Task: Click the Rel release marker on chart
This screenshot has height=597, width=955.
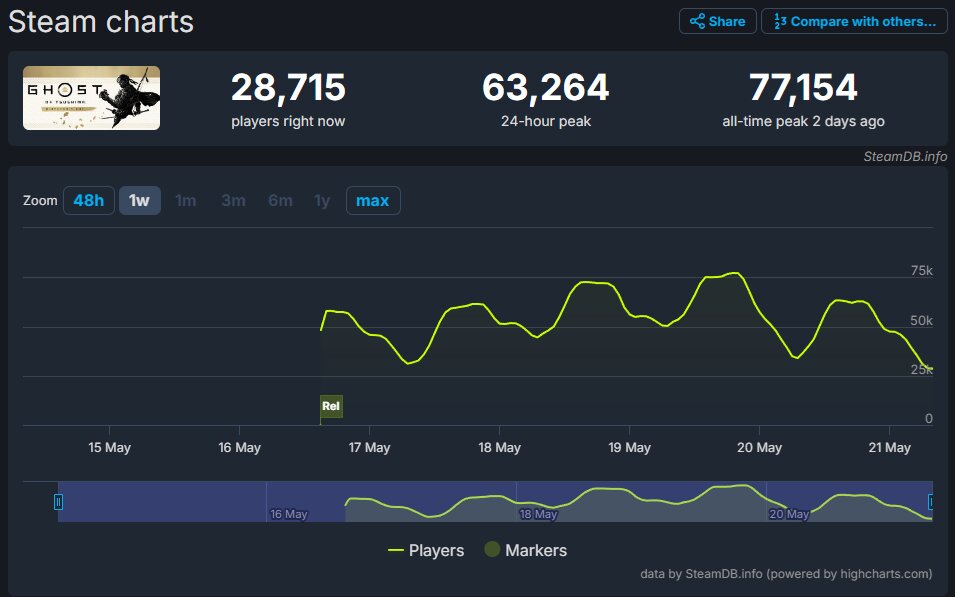Action: click(331, 406)
